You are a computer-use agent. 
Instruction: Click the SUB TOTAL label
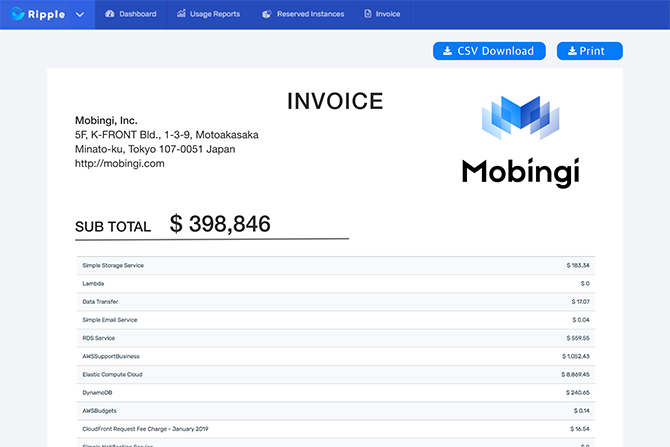[x=113, y=226]
